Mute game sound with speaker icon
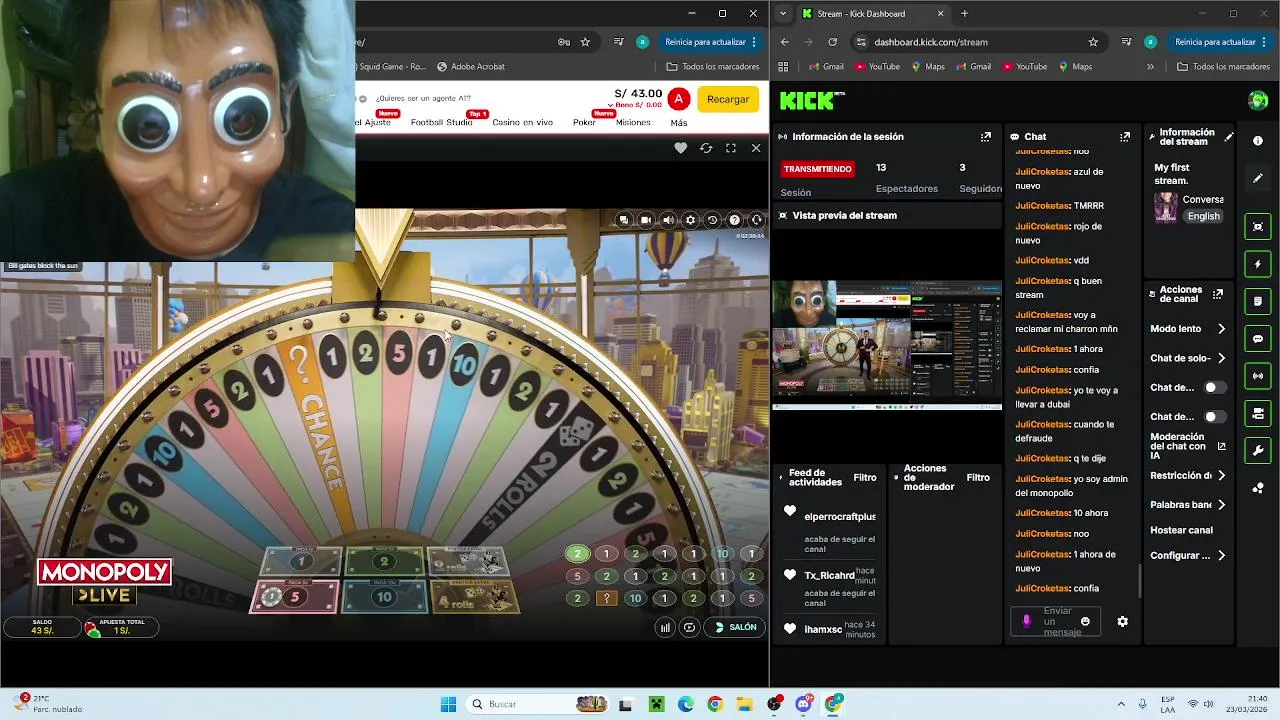 coord(668,220)
